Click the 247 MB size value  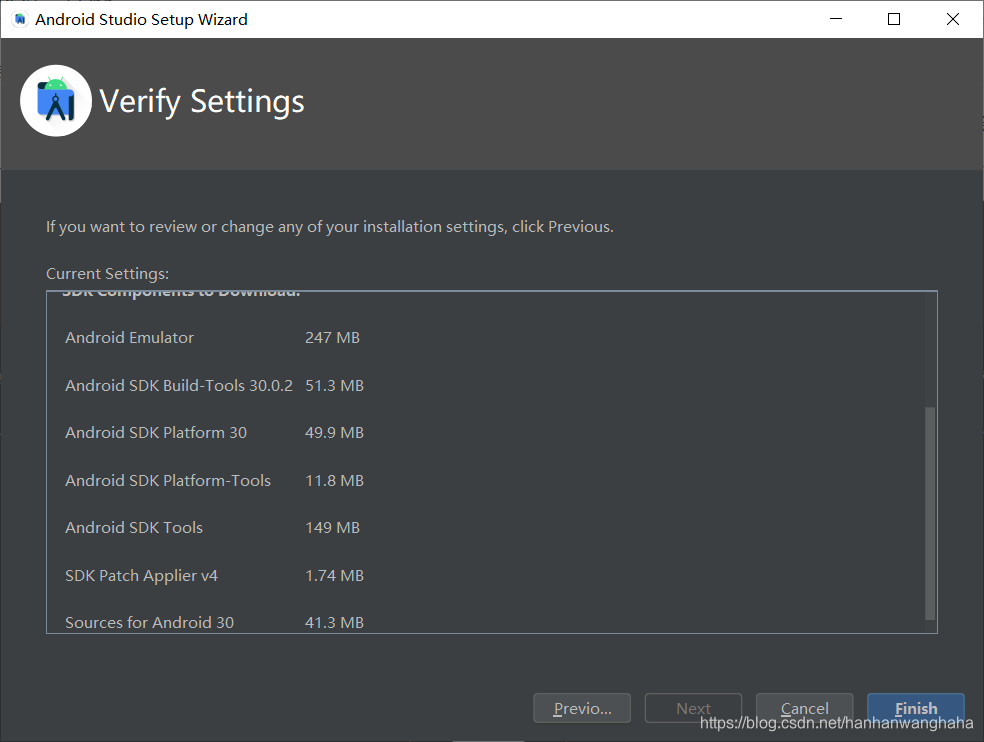pos(332,338)
